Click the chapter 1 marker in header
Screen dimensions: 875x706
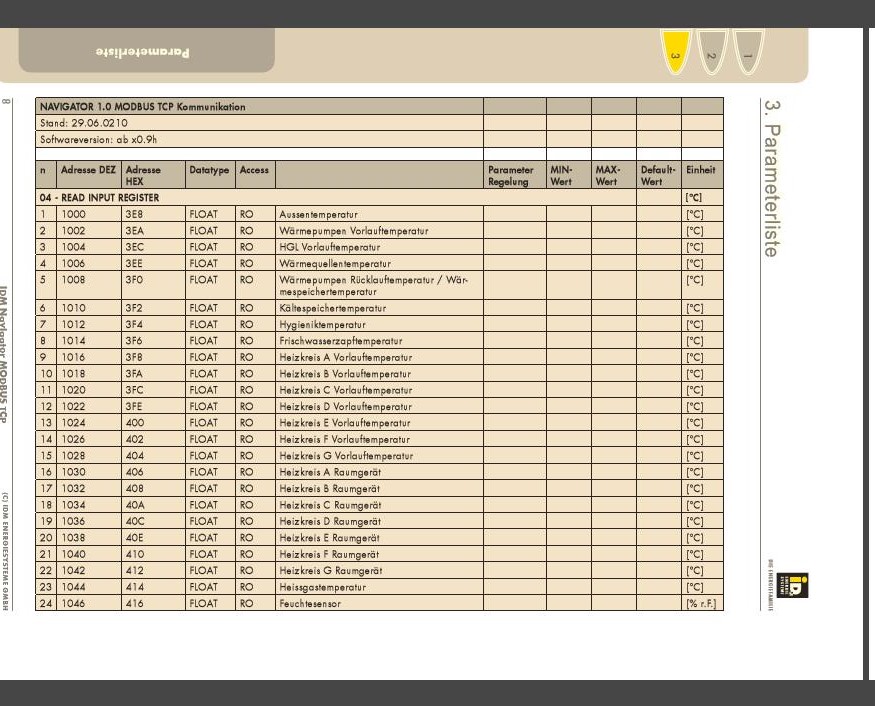pyautogui.click(x=748, y=51)
